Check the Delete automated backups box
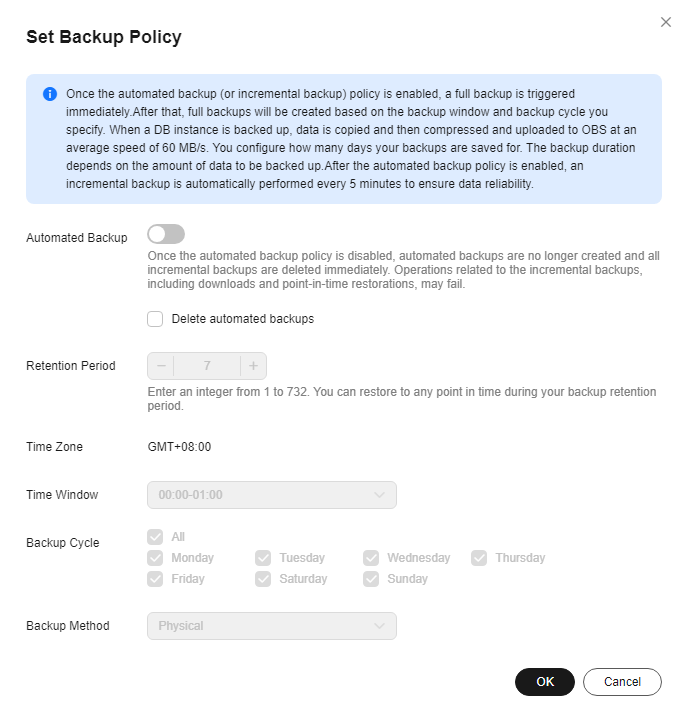The width and height of the screenshot is (687, 722). pos(155,319)
